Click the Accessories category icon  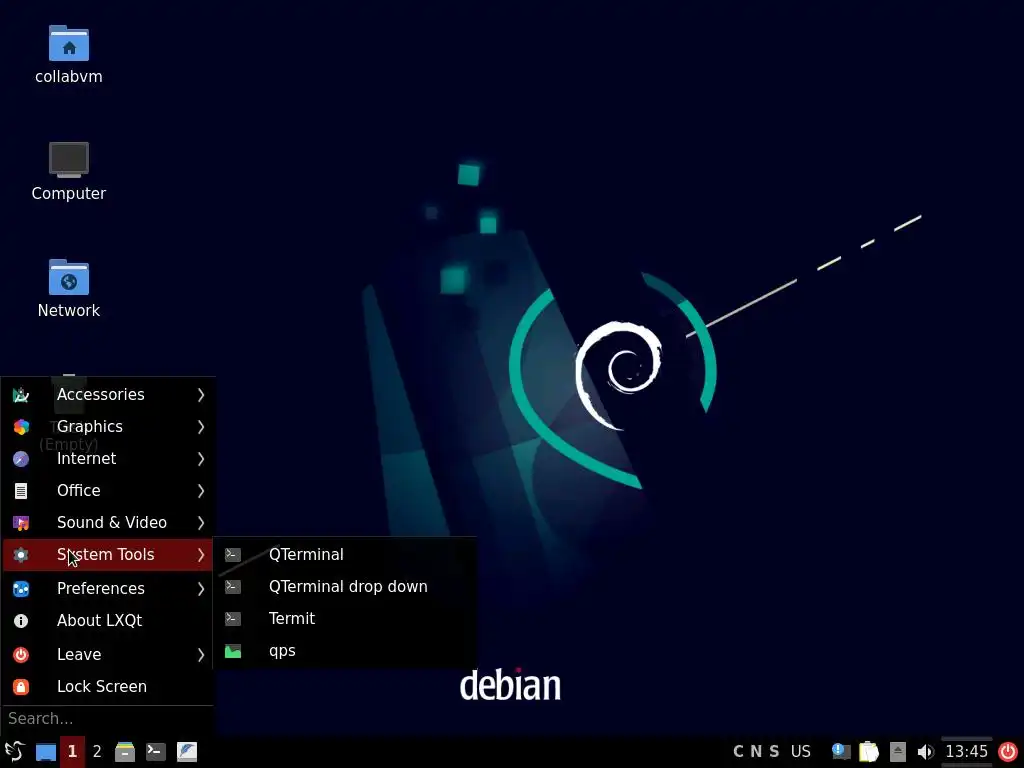[21, 394]
